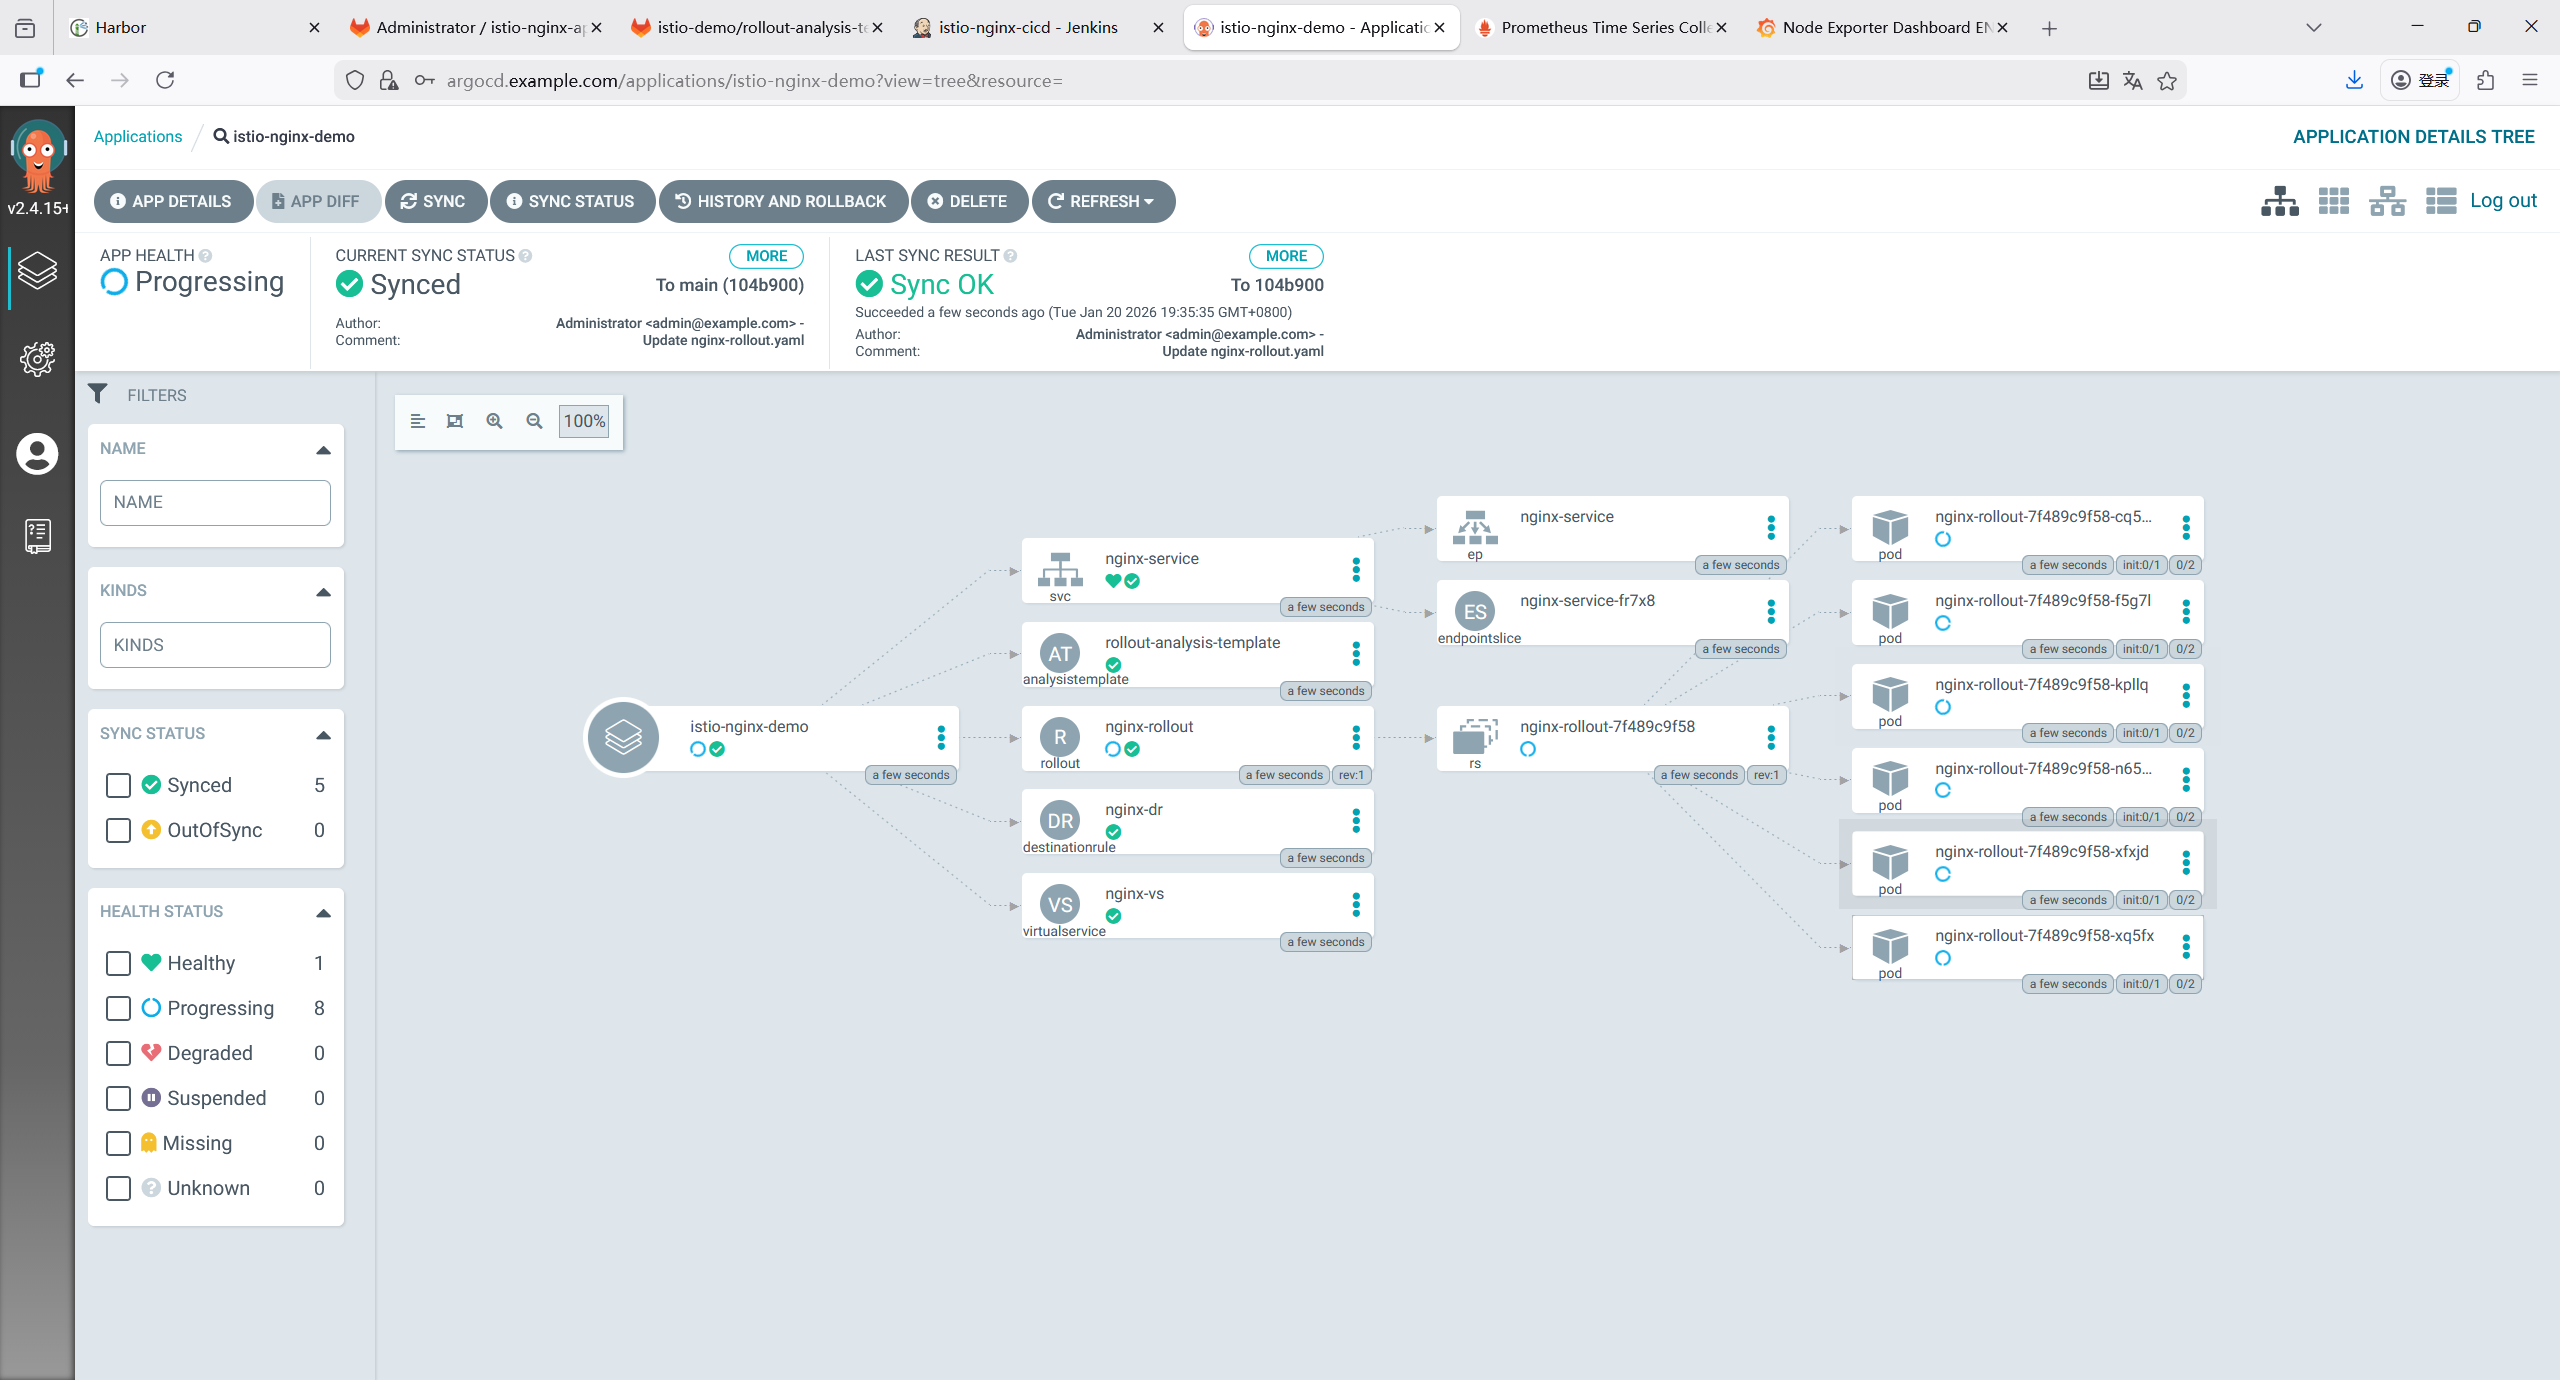2560x1380 pixels.
Task: Click zoom in on the resource tree
Action: (x=494, y=421)
